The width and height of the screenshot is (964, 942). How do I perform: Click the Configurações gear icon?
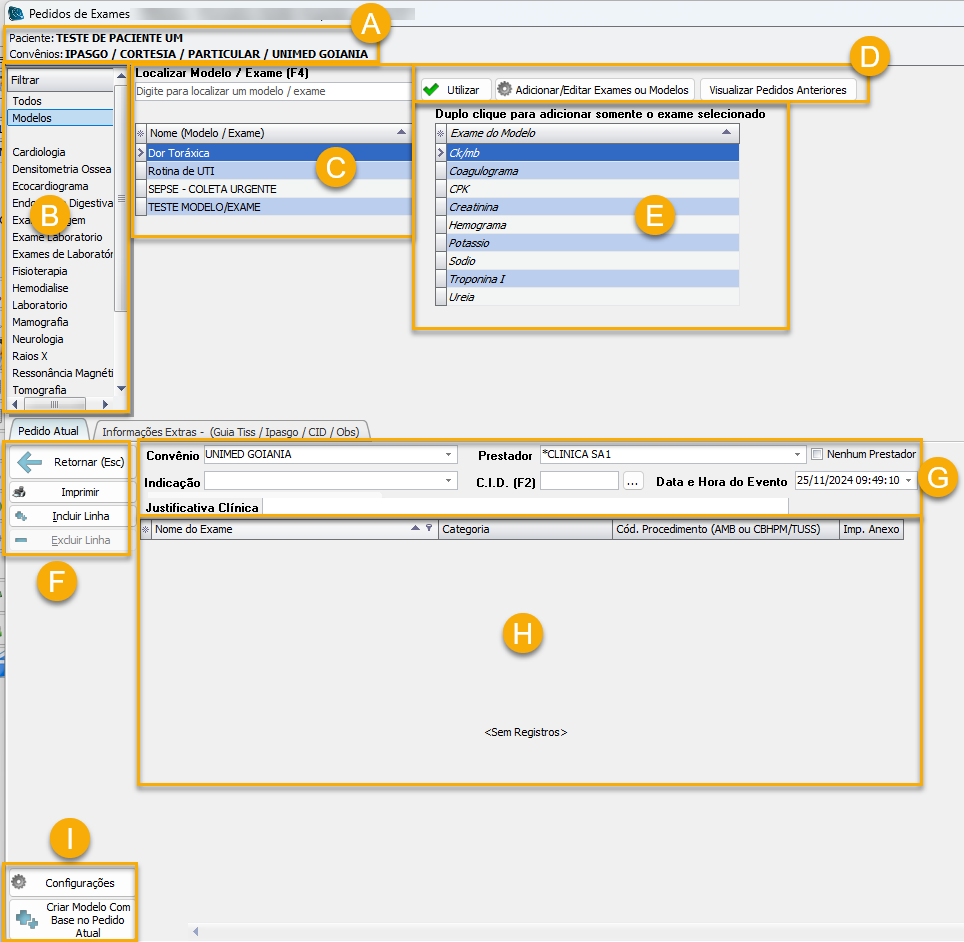point(18,882)
